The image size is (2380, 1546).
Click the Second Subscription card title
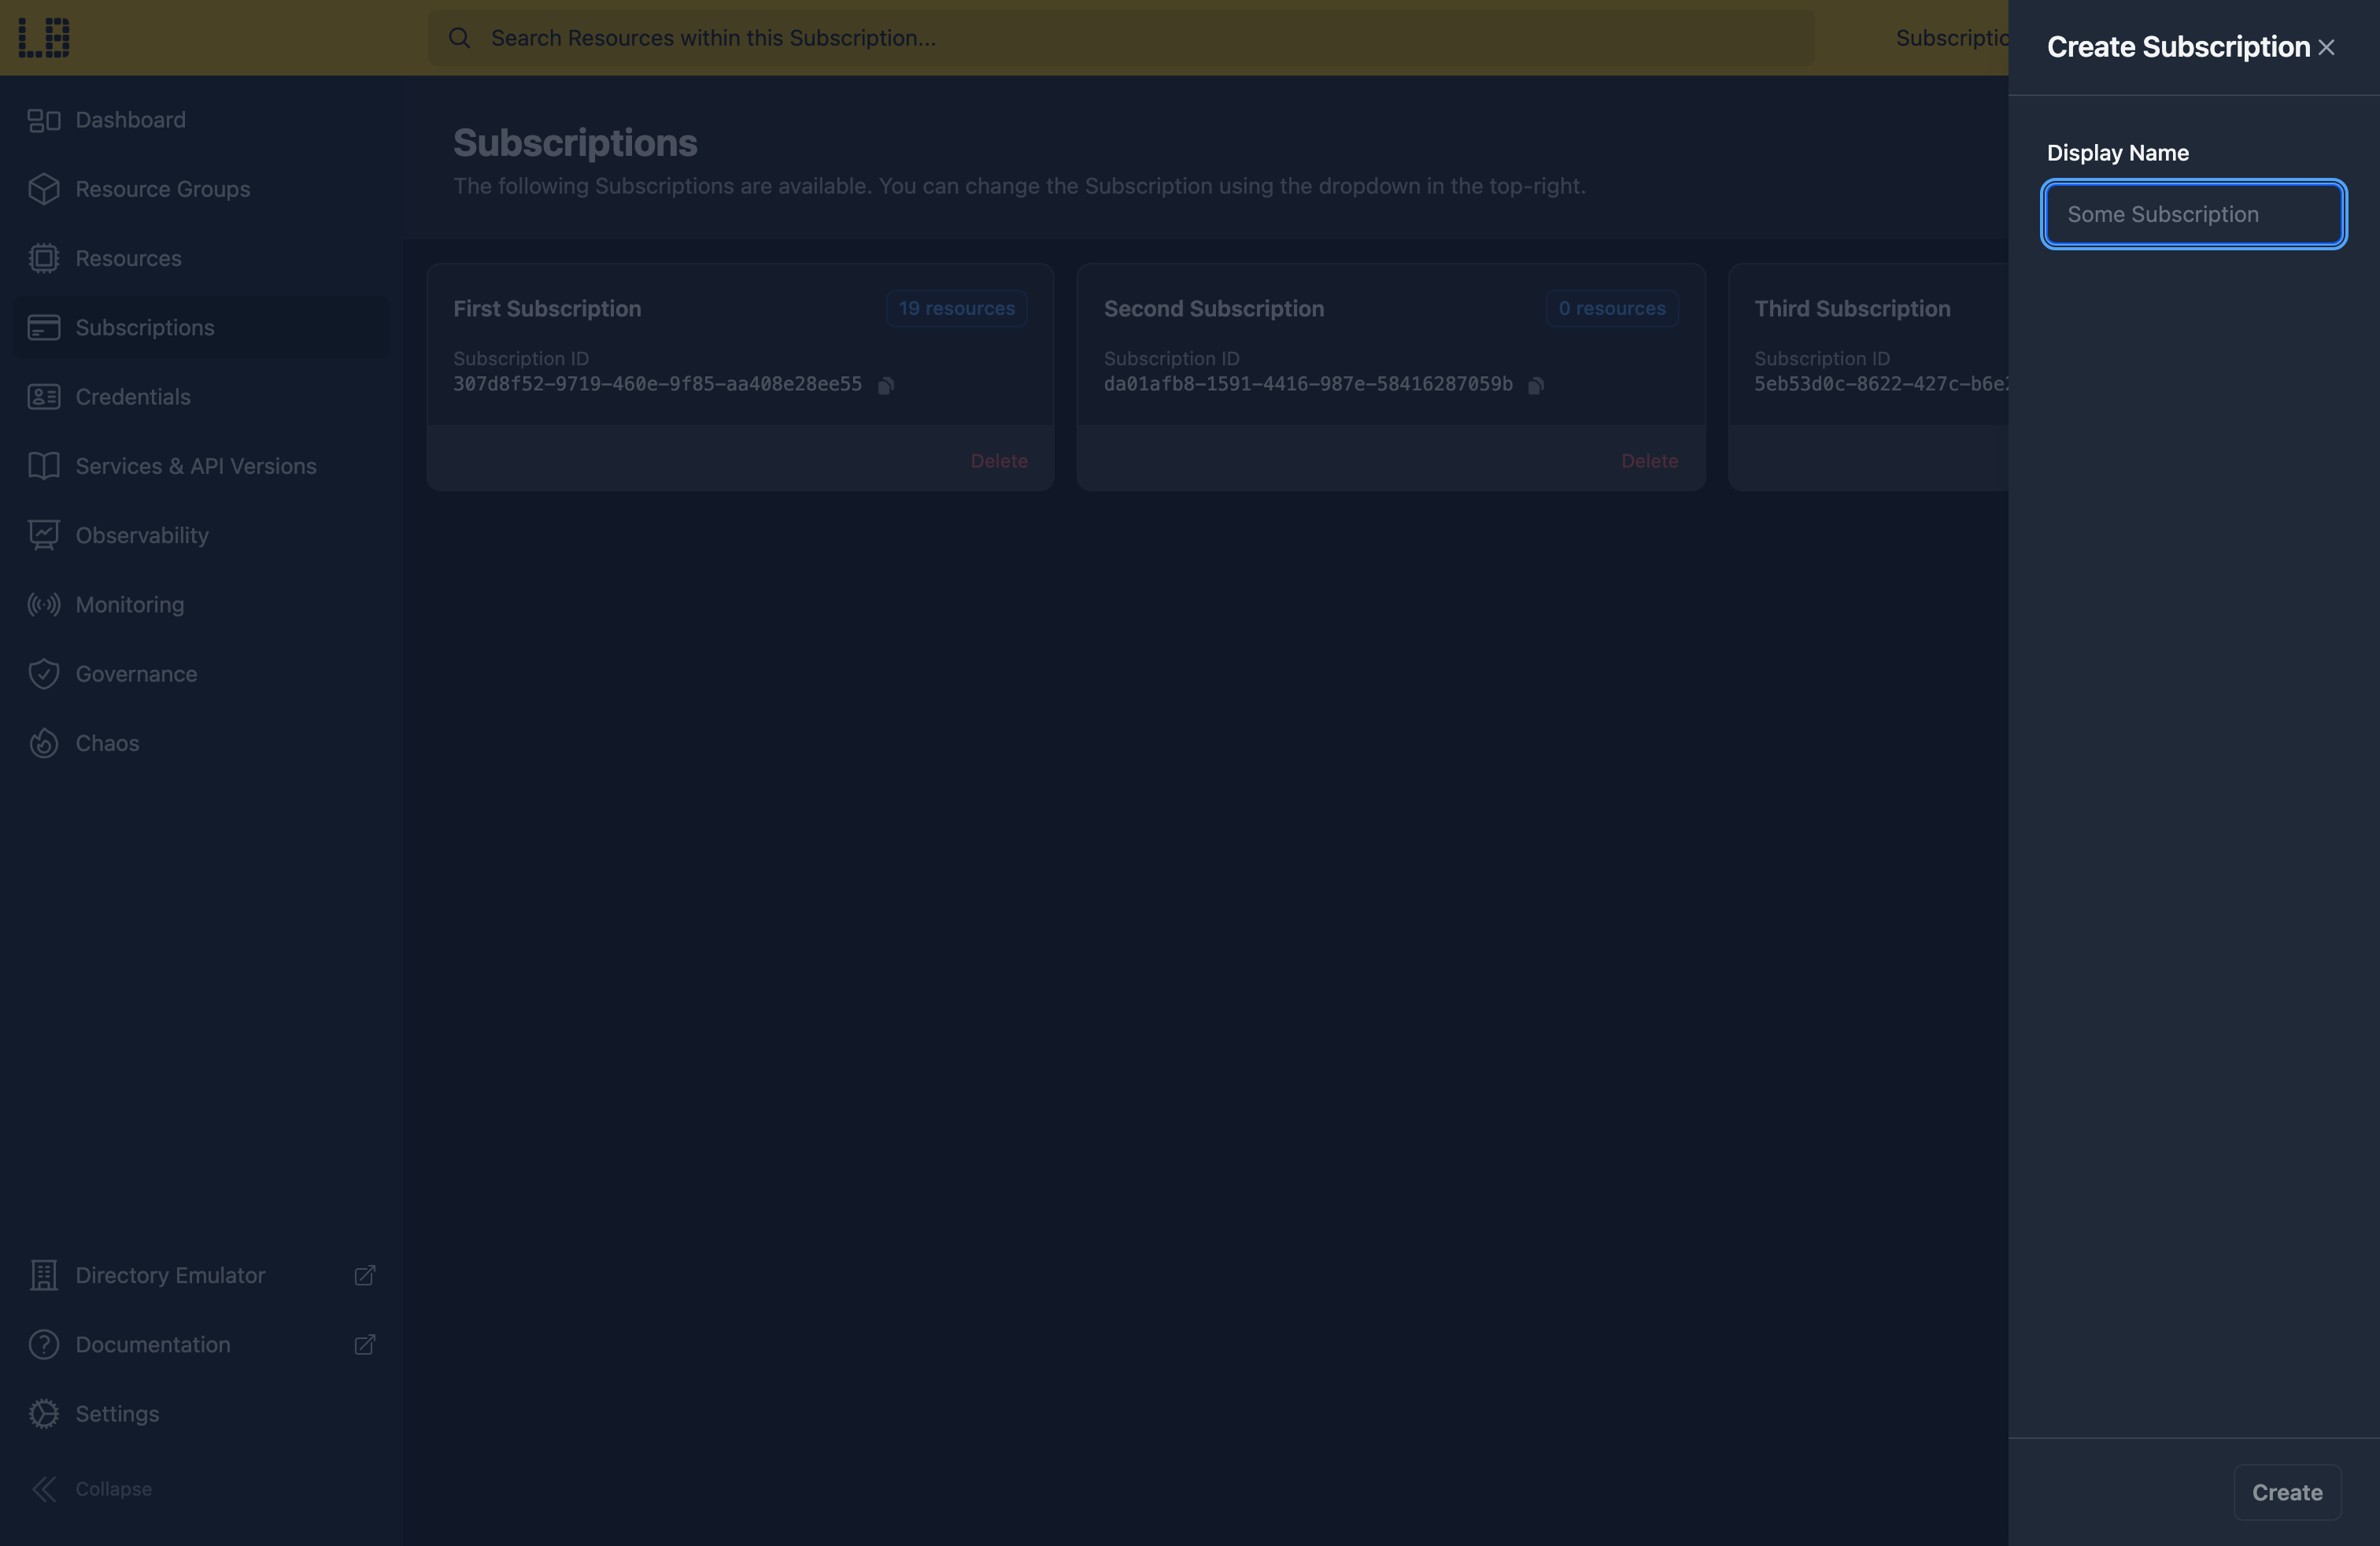pos(1214,309)
